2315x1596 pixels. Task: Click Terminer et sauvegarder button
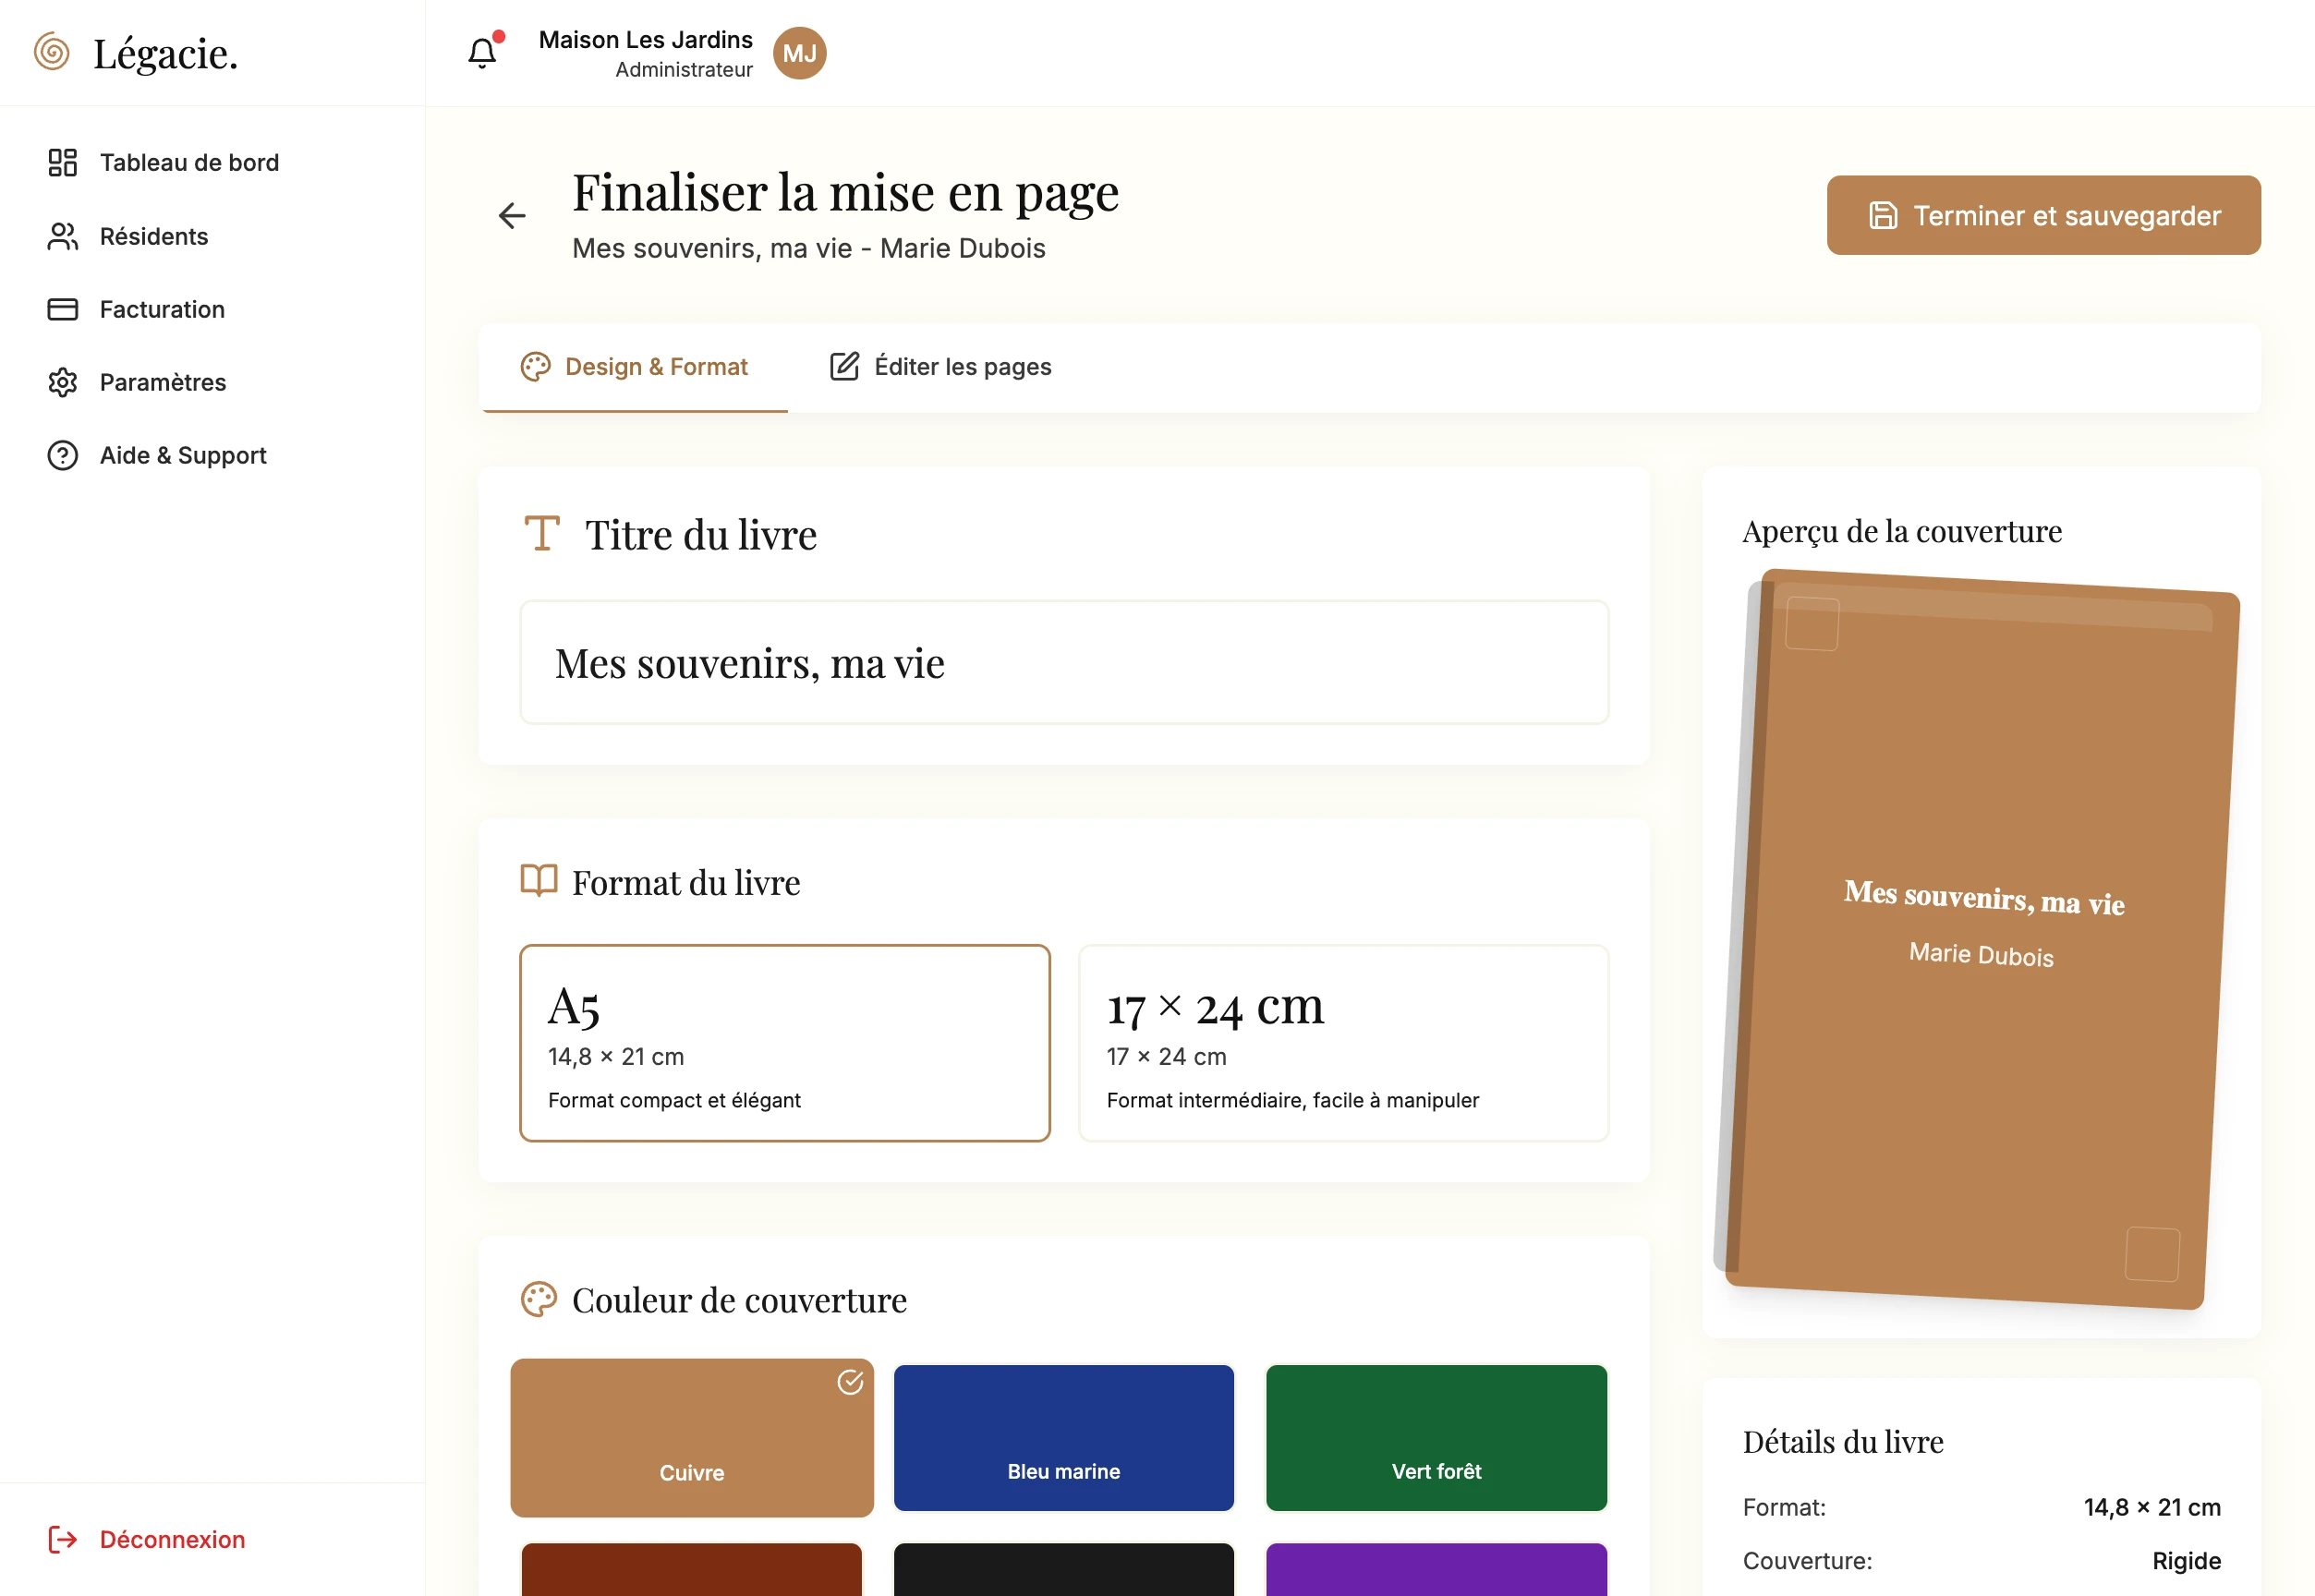[2043, 216]
